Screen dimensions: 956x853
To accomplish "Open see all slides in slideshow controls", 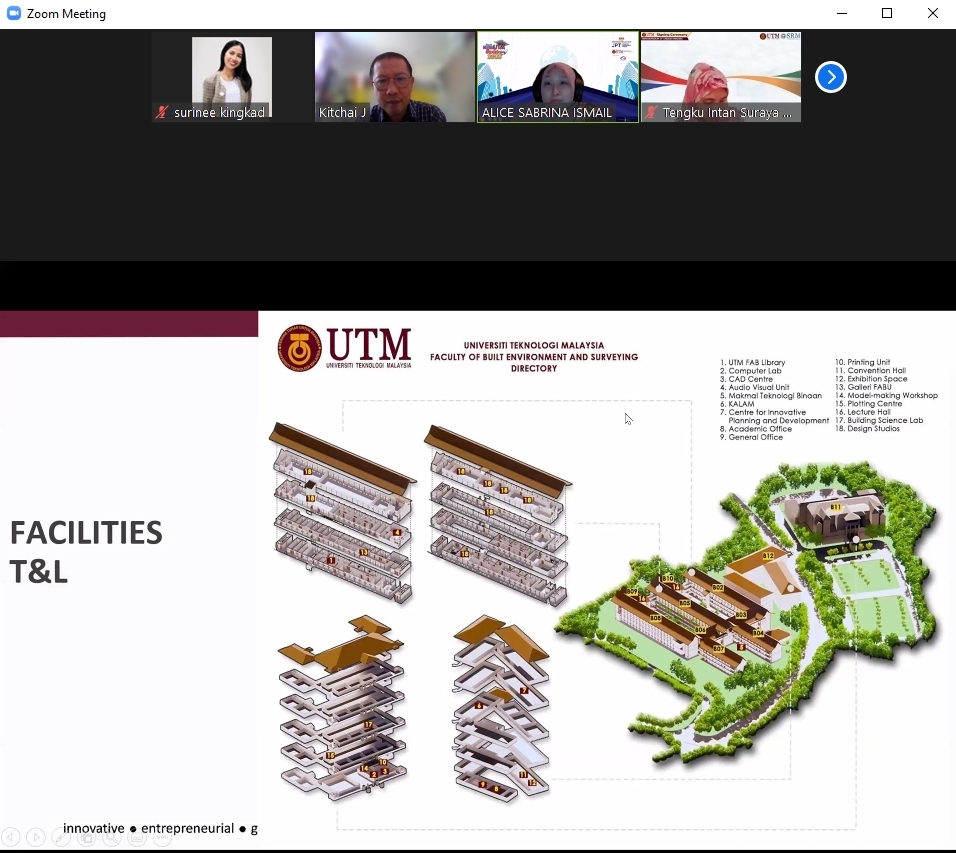I will (87, 837).
